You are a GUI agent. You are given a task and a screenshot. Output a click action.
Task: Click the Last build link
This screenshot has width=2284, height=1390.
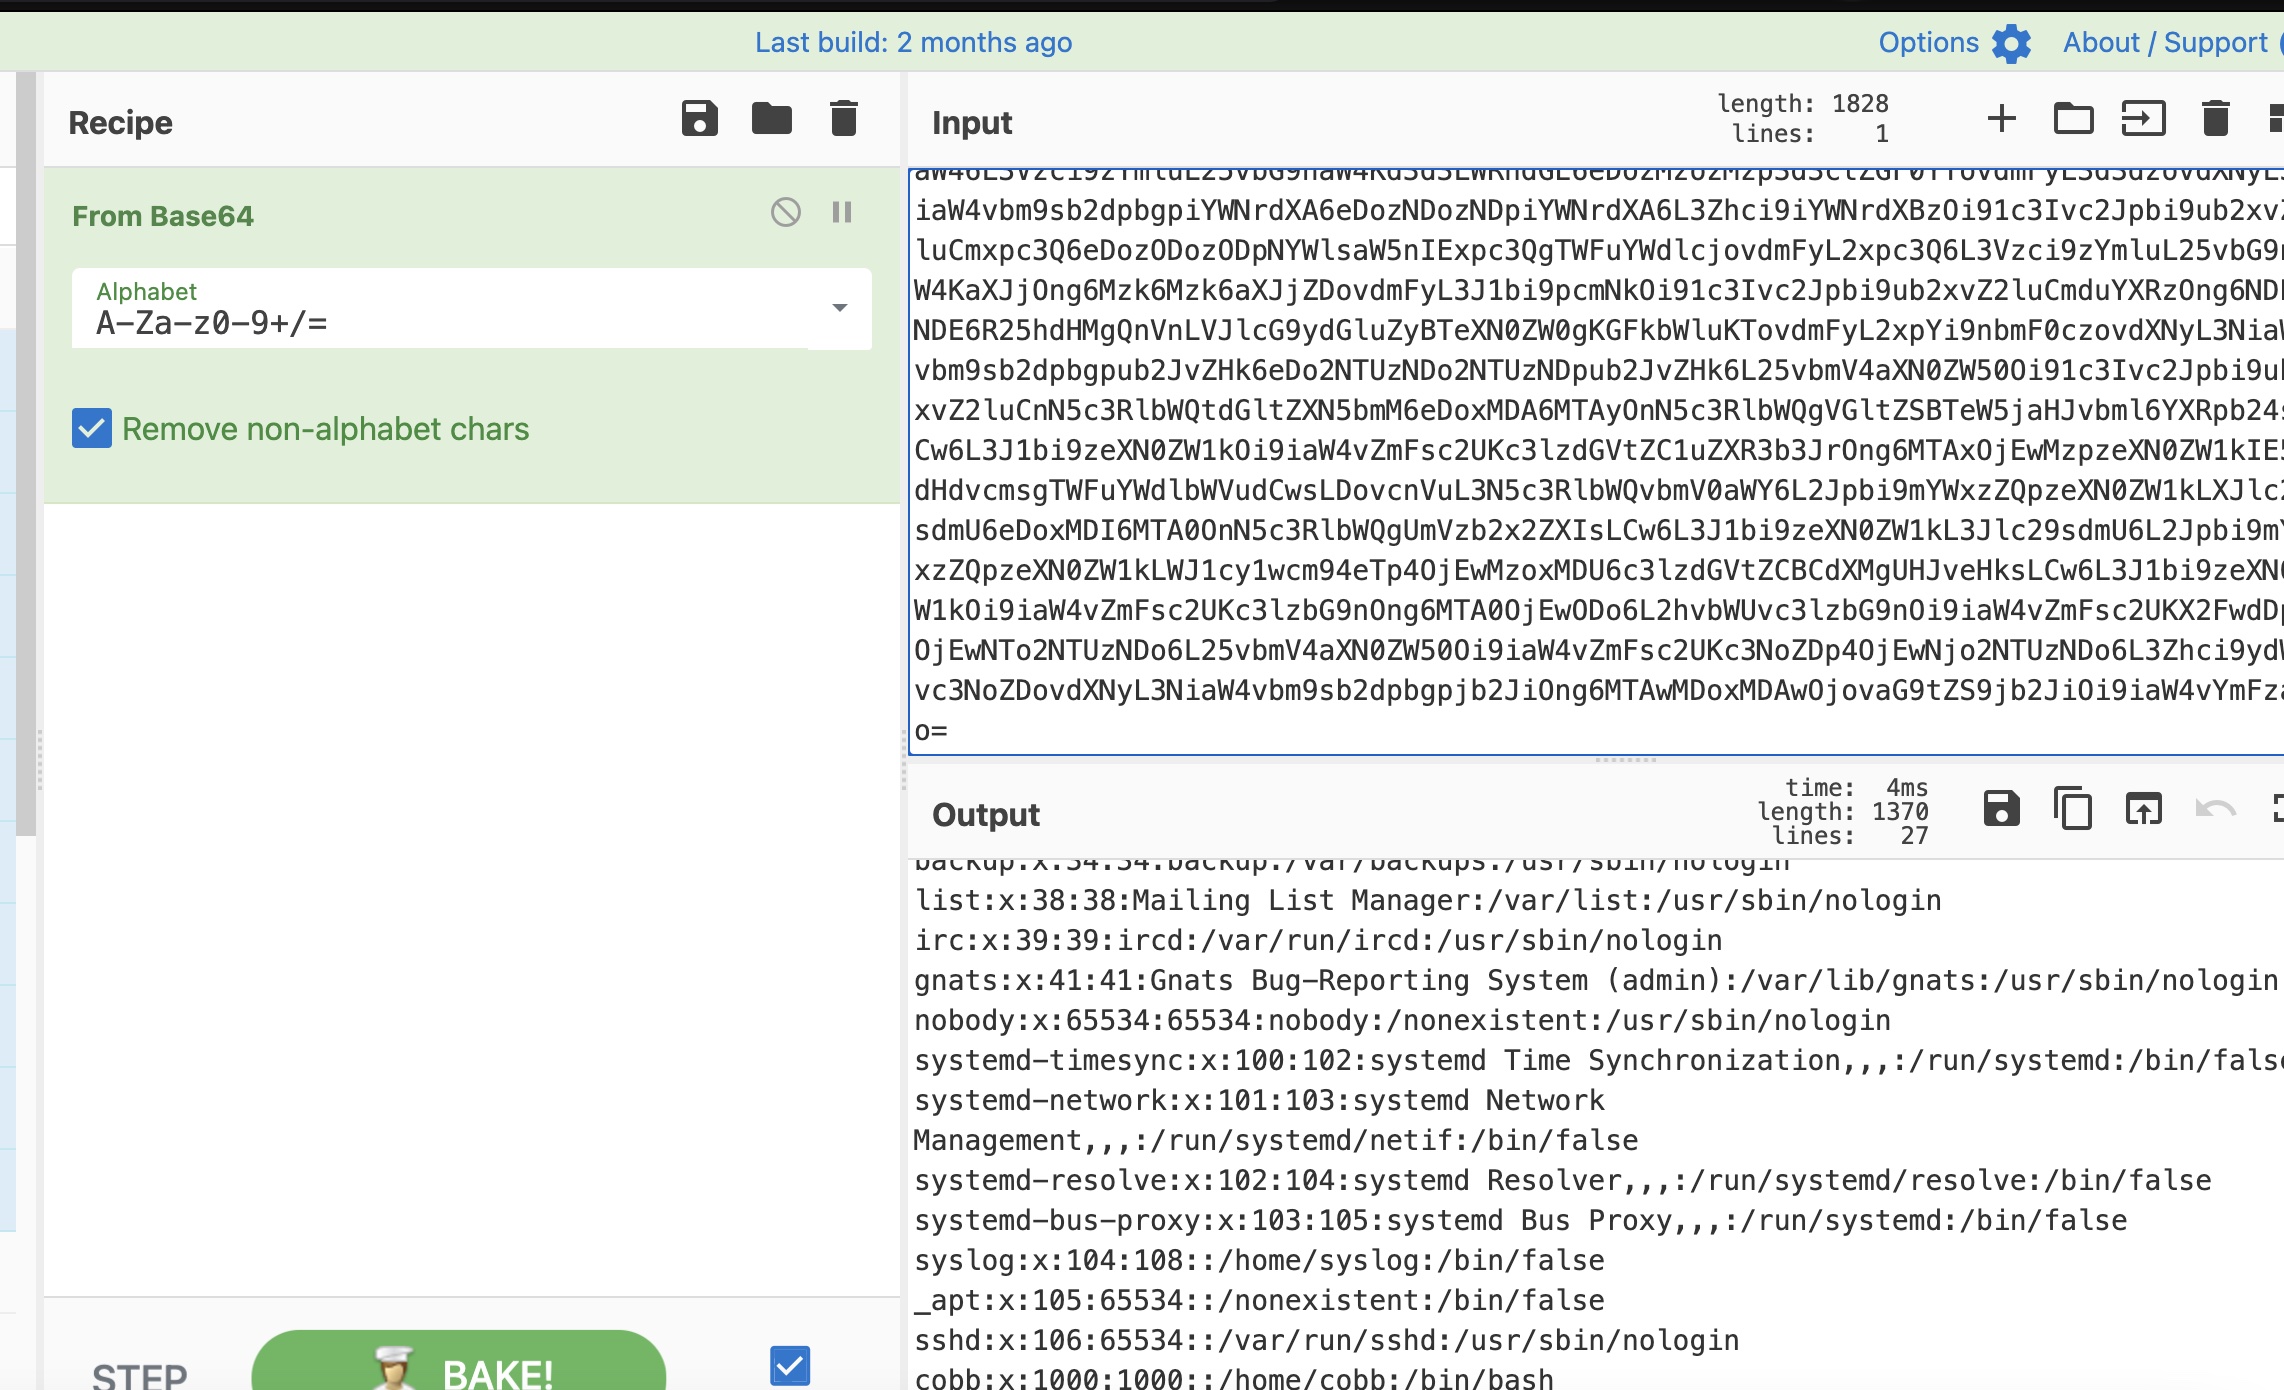913,43
